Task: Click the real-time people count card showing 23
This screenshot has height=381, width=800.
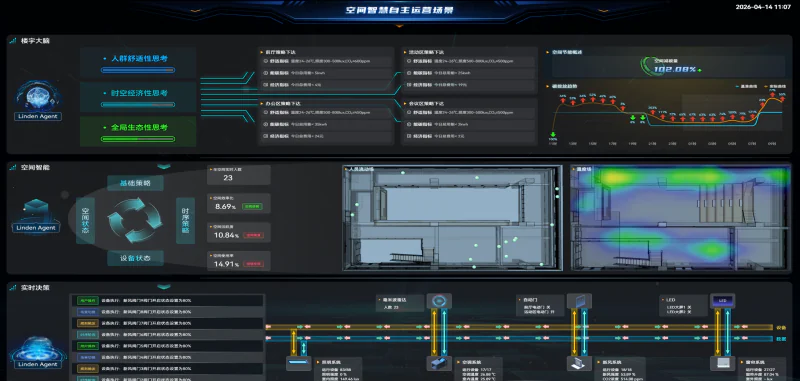Action: pyautogui.click(x=239, y=174)
